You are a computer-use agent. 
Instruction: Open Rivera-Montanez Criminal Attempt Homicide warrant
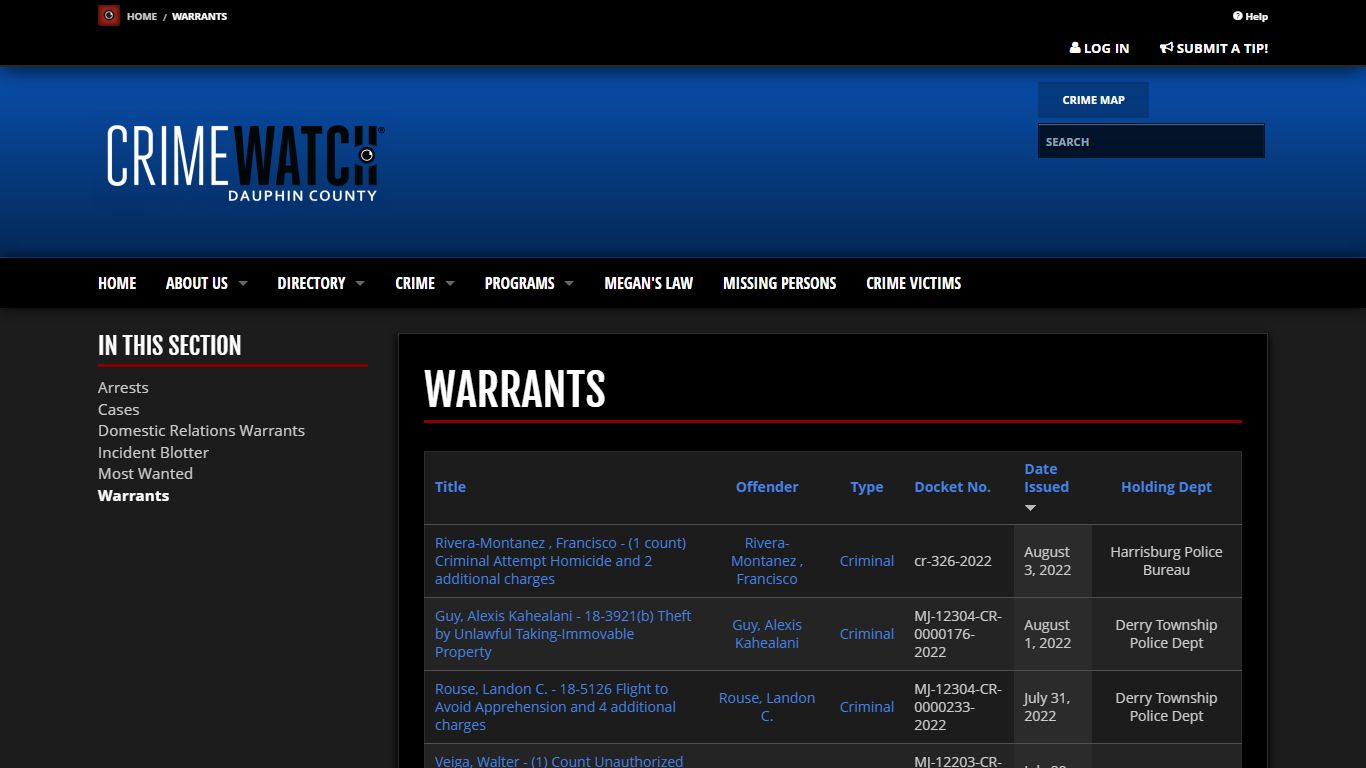[560, 561]
